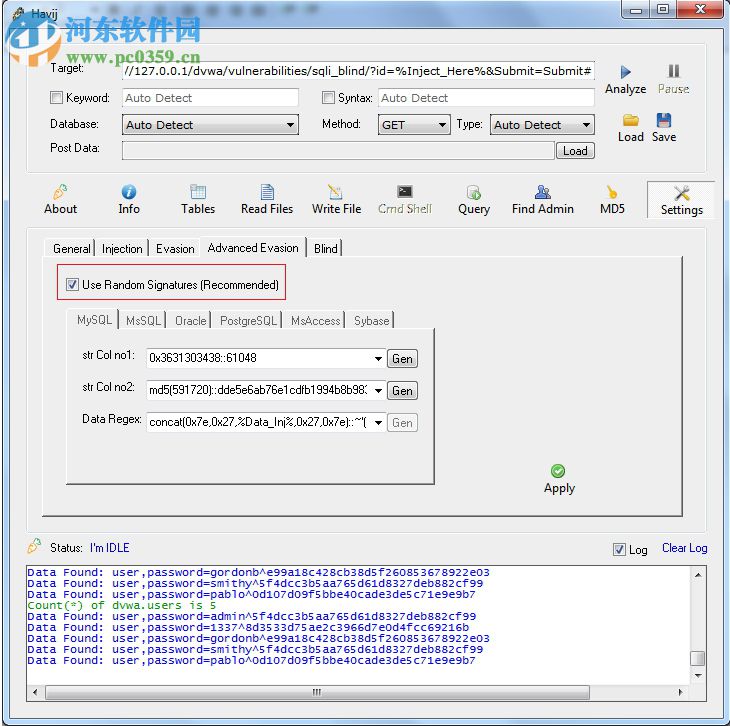Select the Oracle database tab
This screenshot has width=730, height=726.
click(190, 321)
